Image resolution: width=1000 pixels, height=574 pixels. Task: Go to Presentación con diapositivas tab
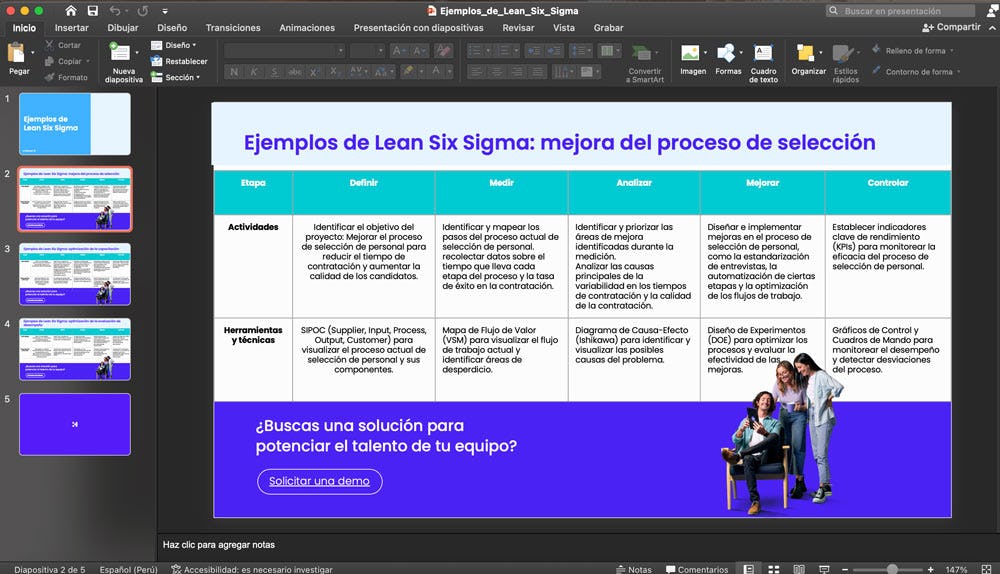coord(418,28)
